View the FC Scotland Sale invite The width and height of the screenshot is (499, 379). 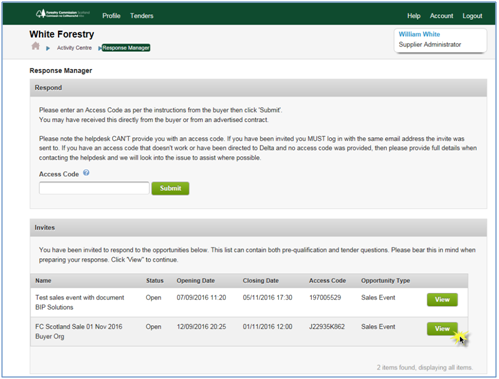pos(442,329)
